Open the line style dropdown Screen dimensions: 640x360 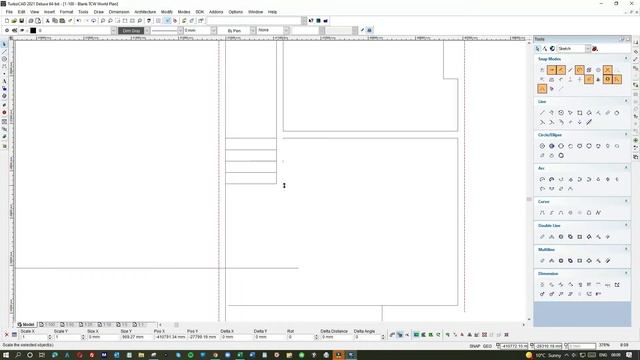pyautogui.click(x=180, y=31)
